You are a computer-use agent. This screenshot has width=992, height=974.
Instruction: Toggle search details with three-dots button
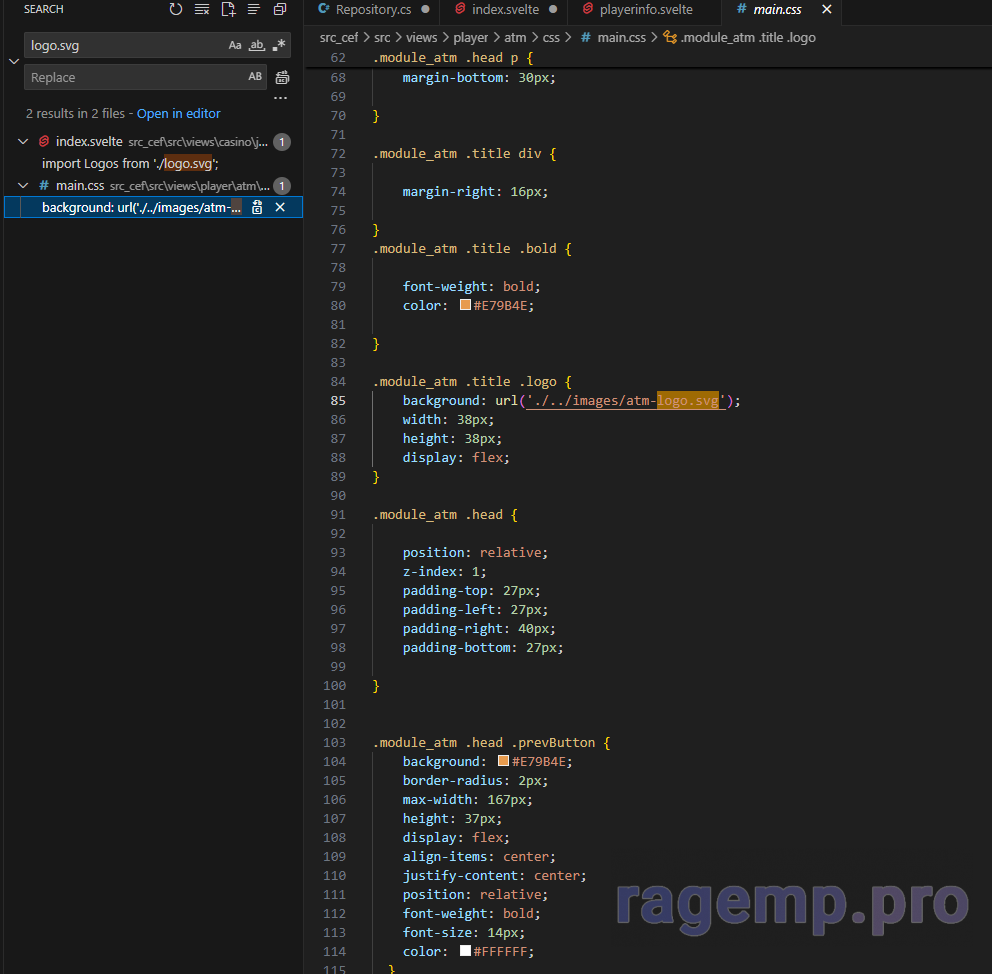280,98
